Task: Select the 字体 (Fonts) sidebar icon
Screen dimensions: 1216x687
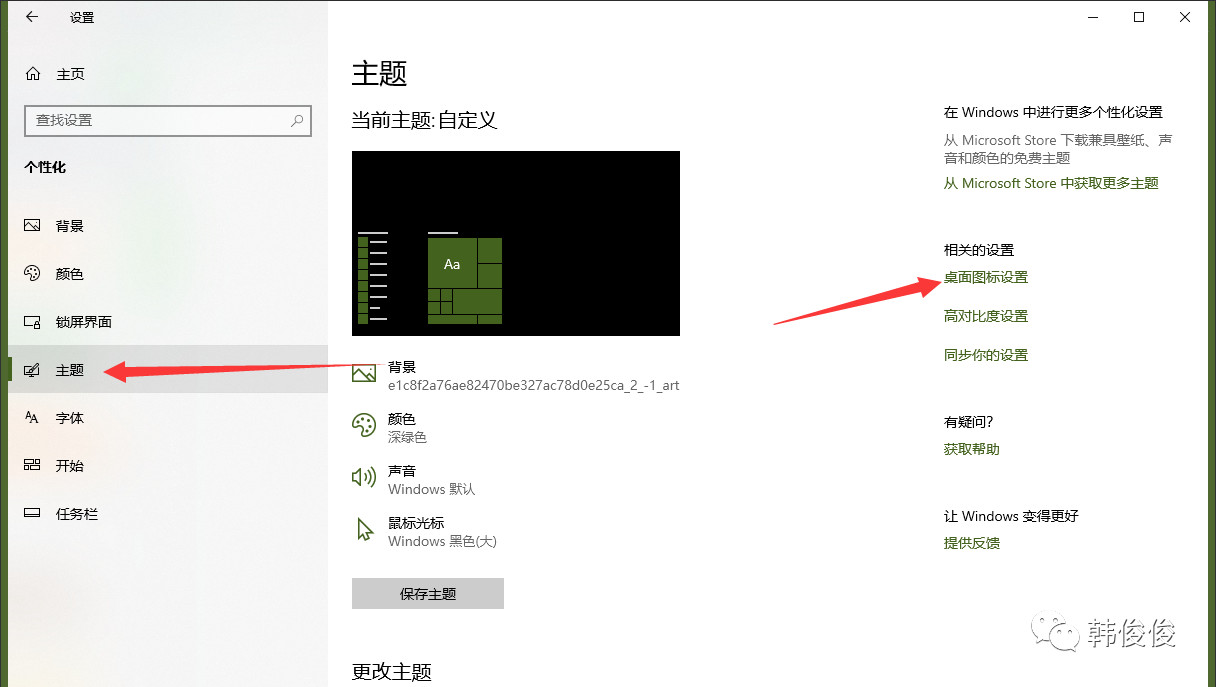Action: (x=31, y=418)
